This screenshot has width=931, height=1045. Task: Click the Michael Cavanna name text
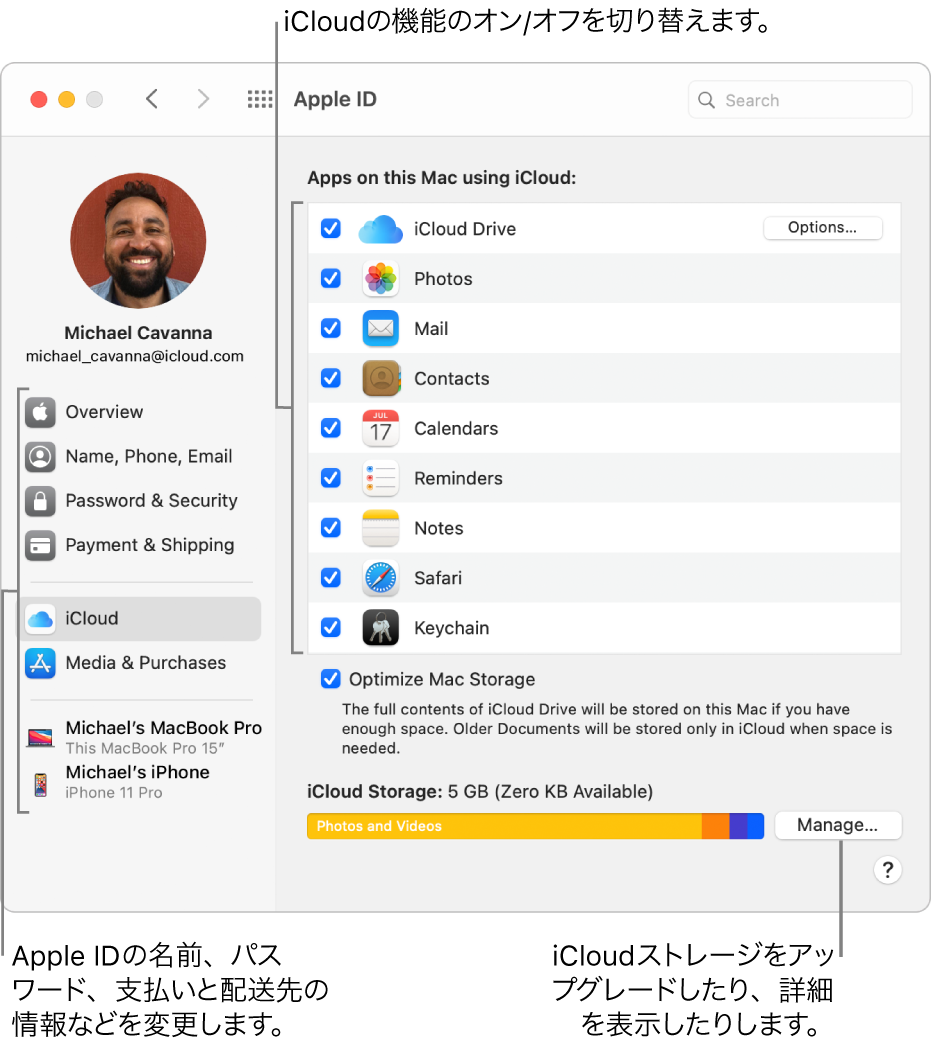pyautogui.click(x=138, y=333)
